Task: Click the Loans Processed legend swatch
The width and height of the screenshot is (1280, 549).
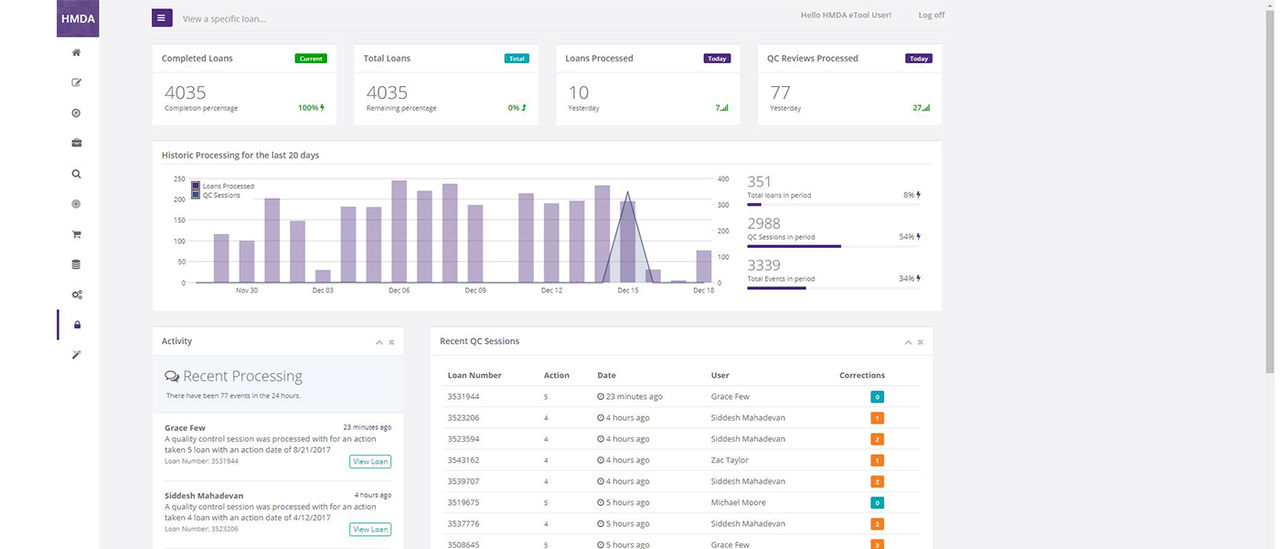Action: pyautogui.click(x=196, y=186)
